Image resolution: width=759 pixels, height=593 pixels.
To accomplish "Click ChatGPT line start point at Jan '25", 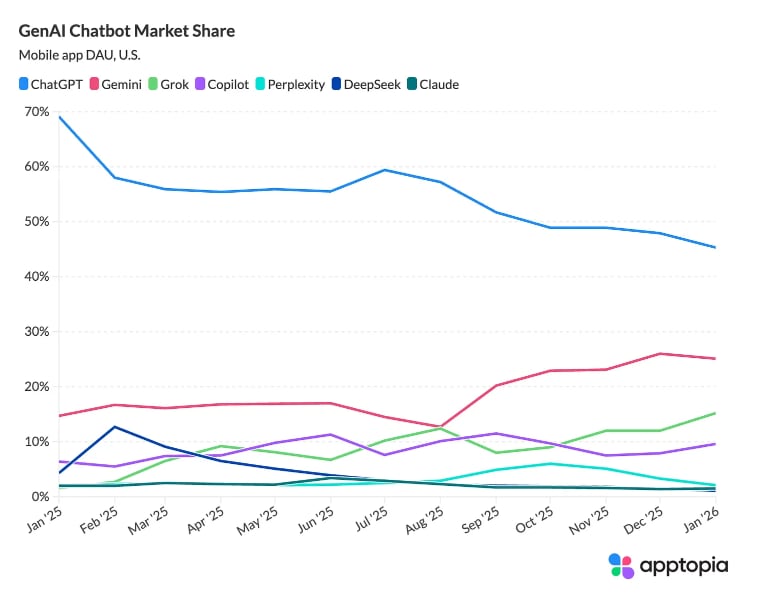I will click(60, 117).
